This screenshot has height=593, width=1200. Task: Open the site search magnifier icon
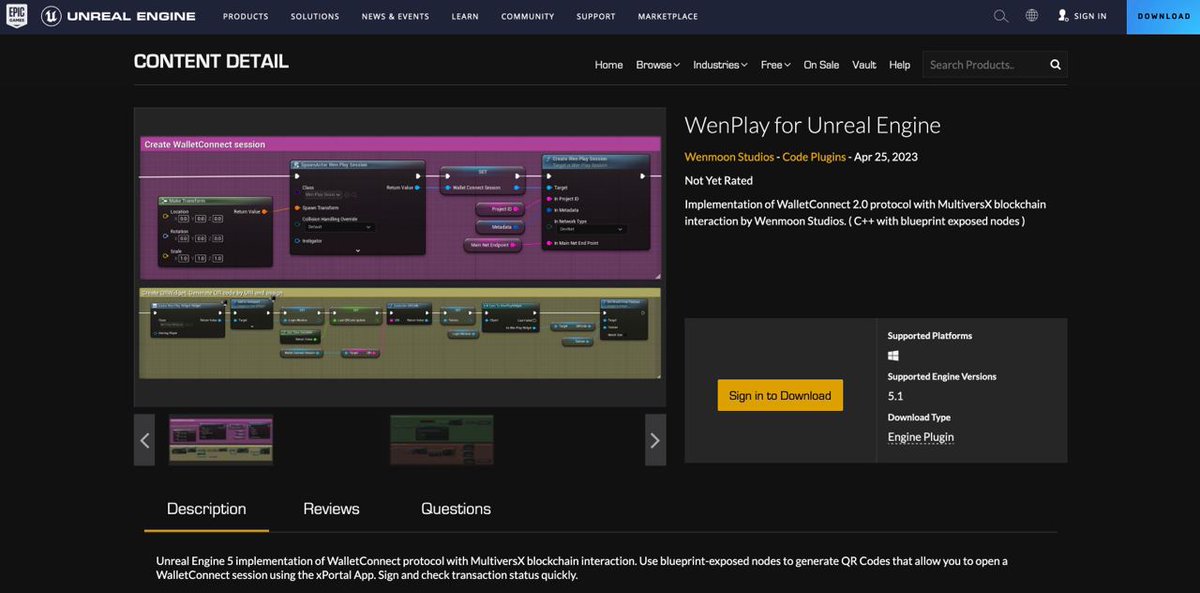tap(1001, 16)
